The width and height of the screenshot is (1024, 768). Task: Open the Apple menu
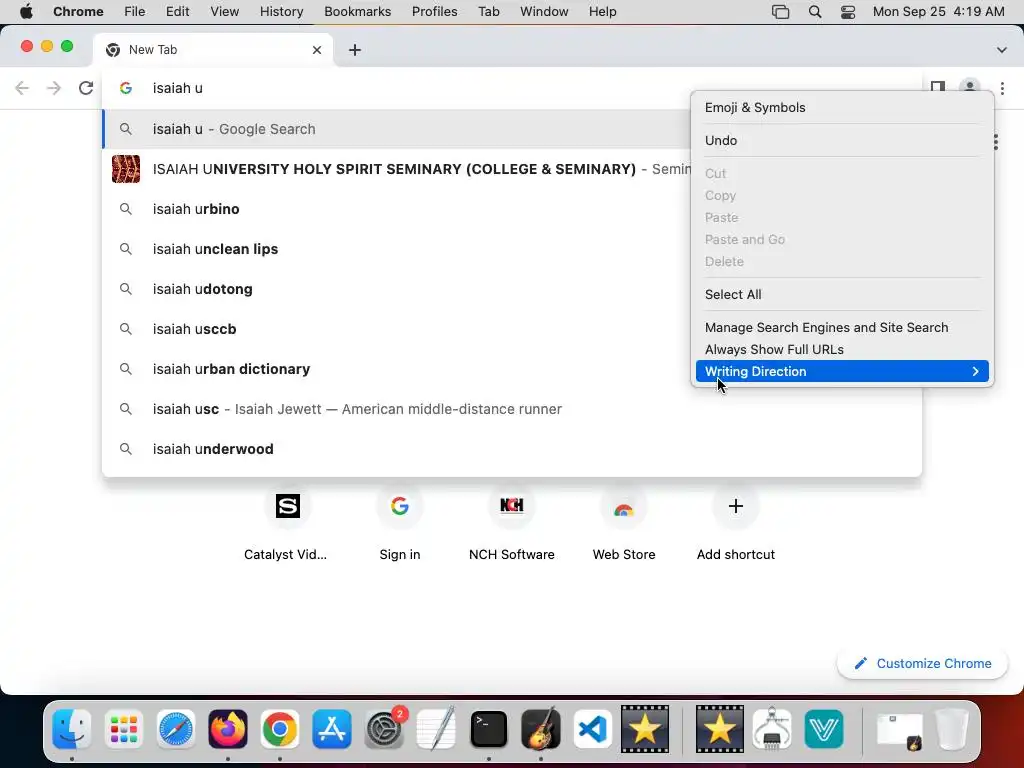click(x=26, y=12)
